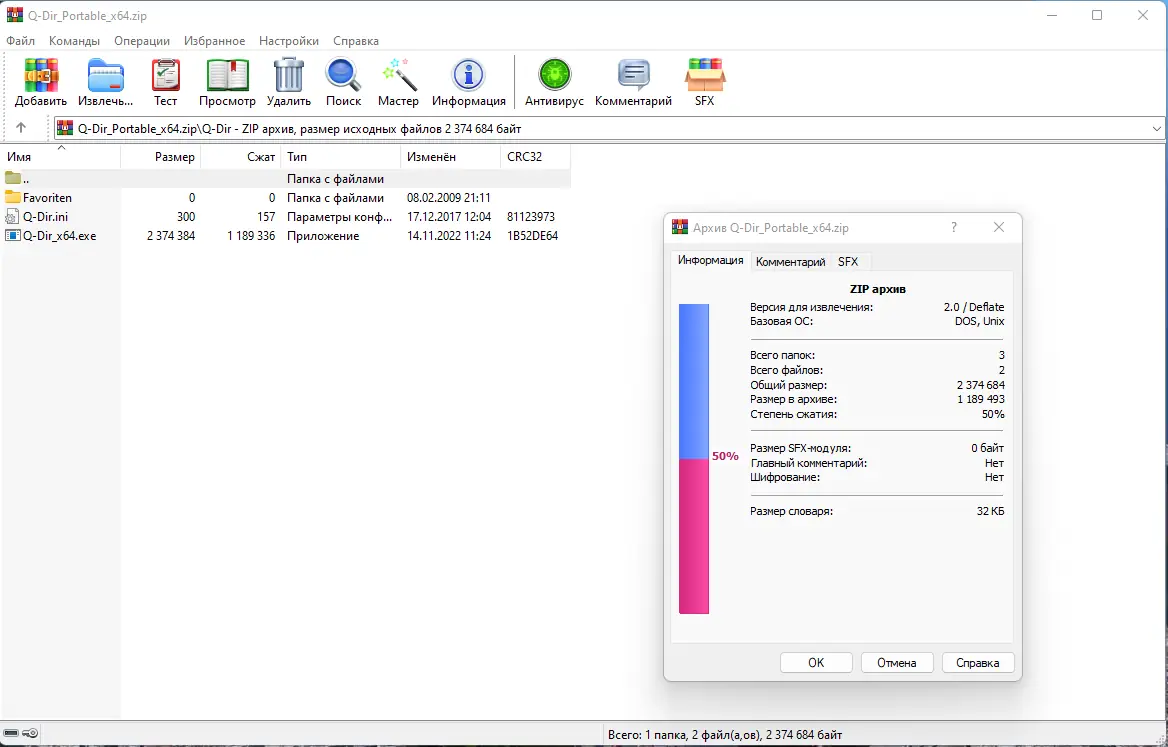Viewport: 1168px width, 747px height.
Task: Sort by the Тип column header
Action: point(340,157)
